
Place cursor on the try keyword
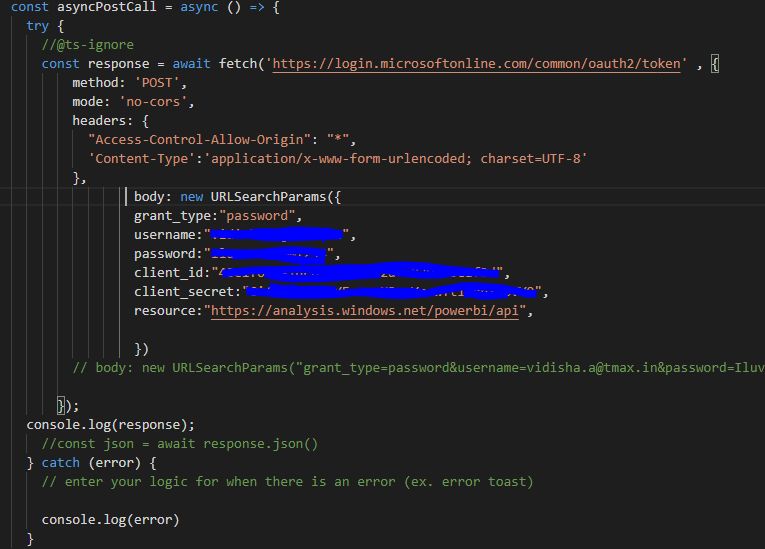pos(38,26)
